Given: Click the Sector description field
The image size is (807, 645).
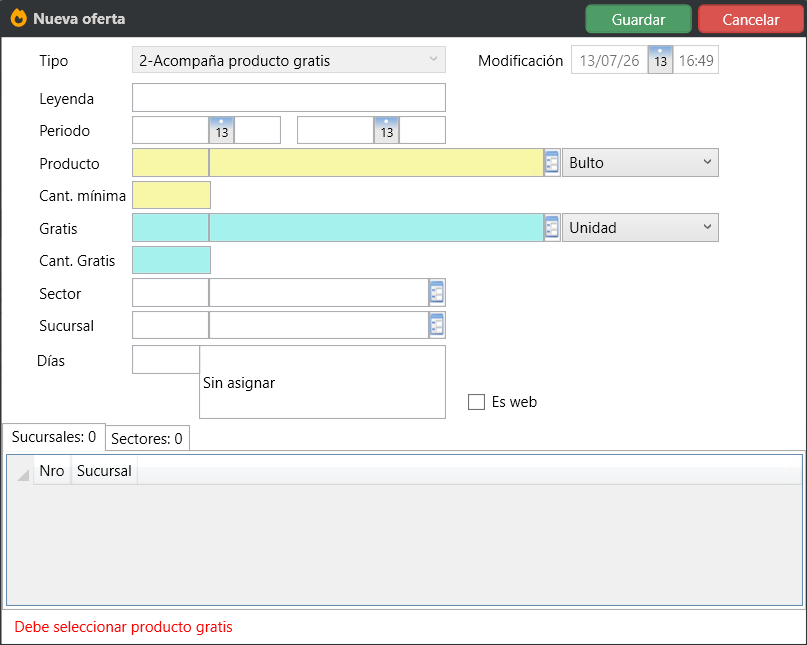Looking at the screenshot, I should (x=319, y=293).
